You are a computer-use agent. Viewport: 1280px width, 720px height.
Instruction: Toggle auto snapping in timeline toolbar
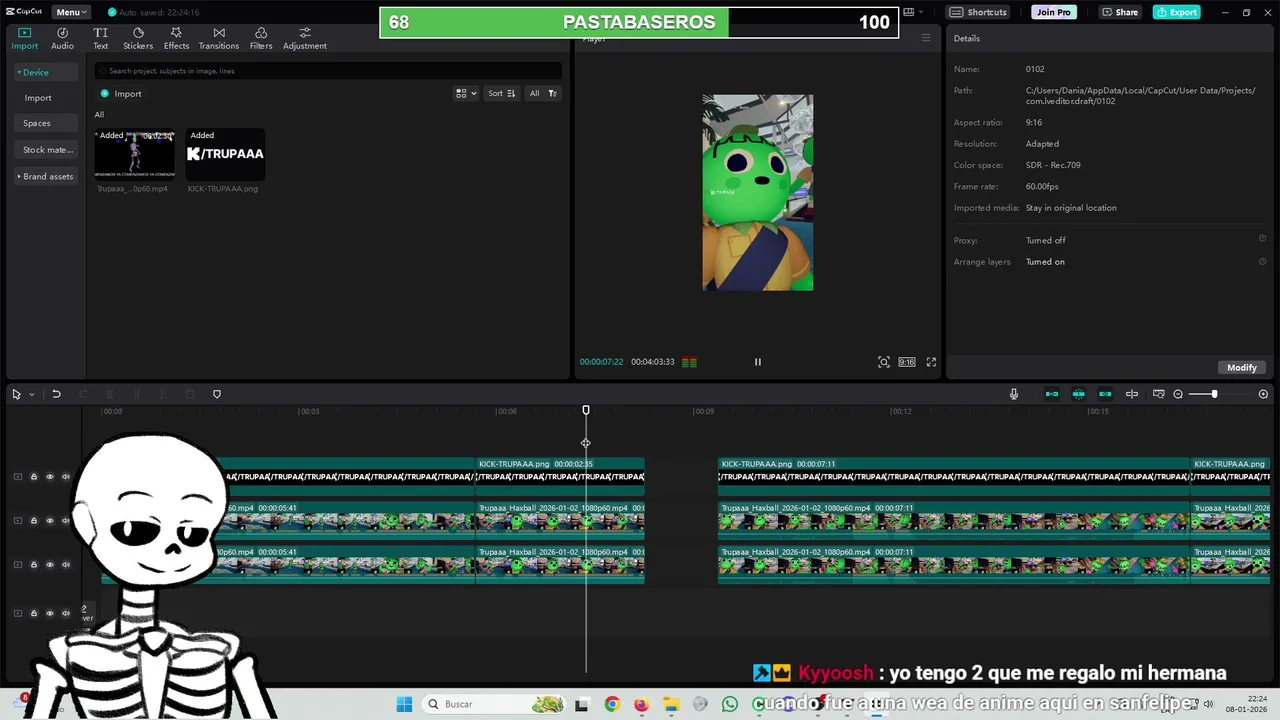[x=1079, y=394]
